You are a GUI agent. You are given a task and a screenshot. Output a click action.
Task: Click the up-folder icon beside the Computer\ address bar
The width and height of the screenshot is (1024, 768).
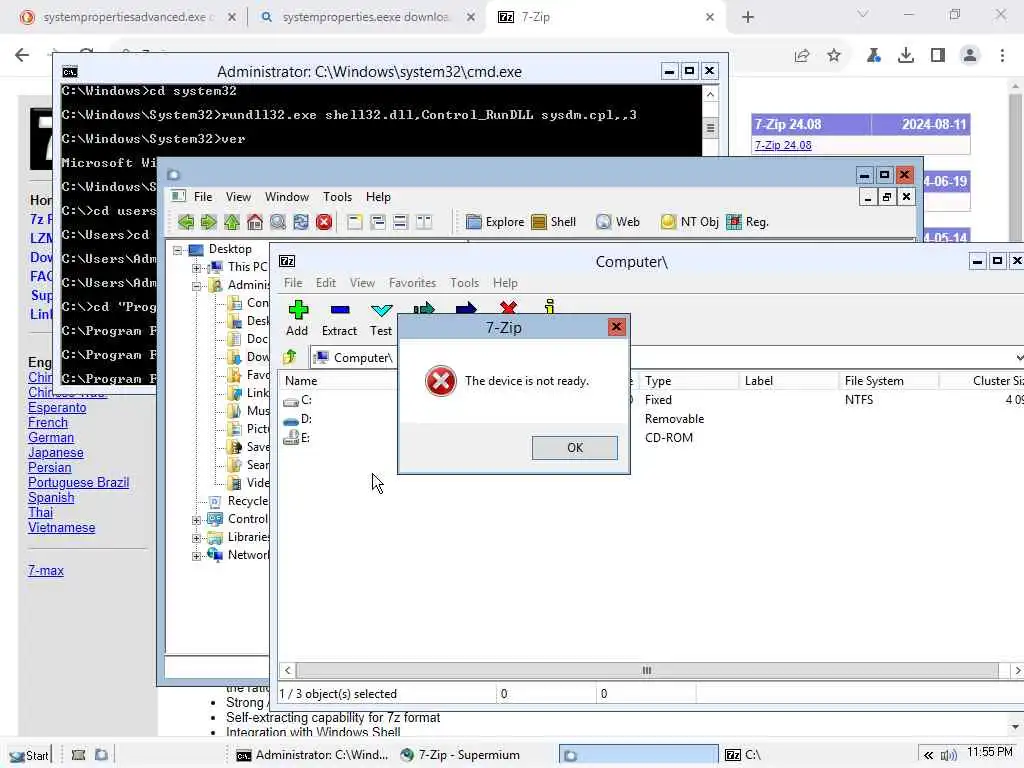[290, 357]
